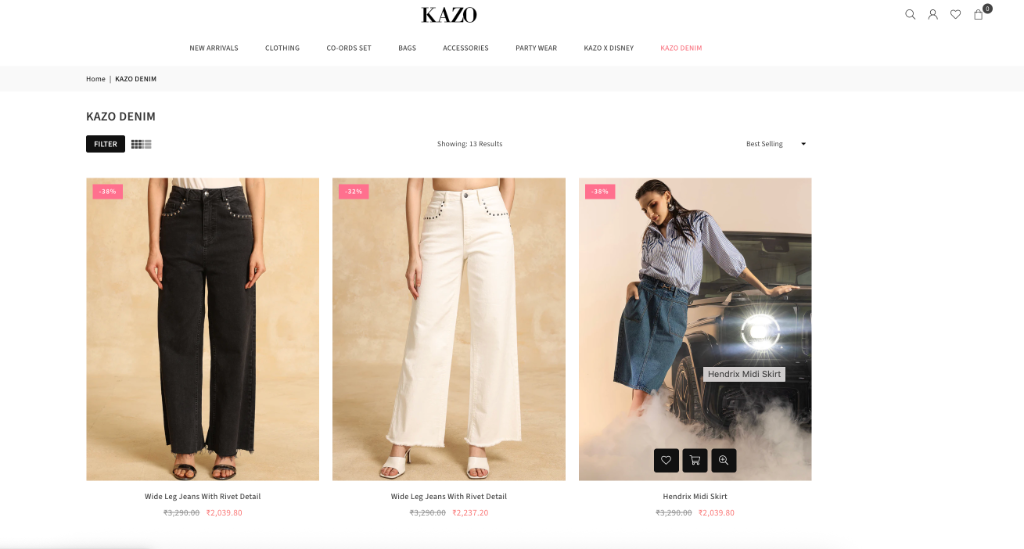Quick view Hendrix Midi Skirt zoom icon
1024x549 pixels.
pos(724,460)
